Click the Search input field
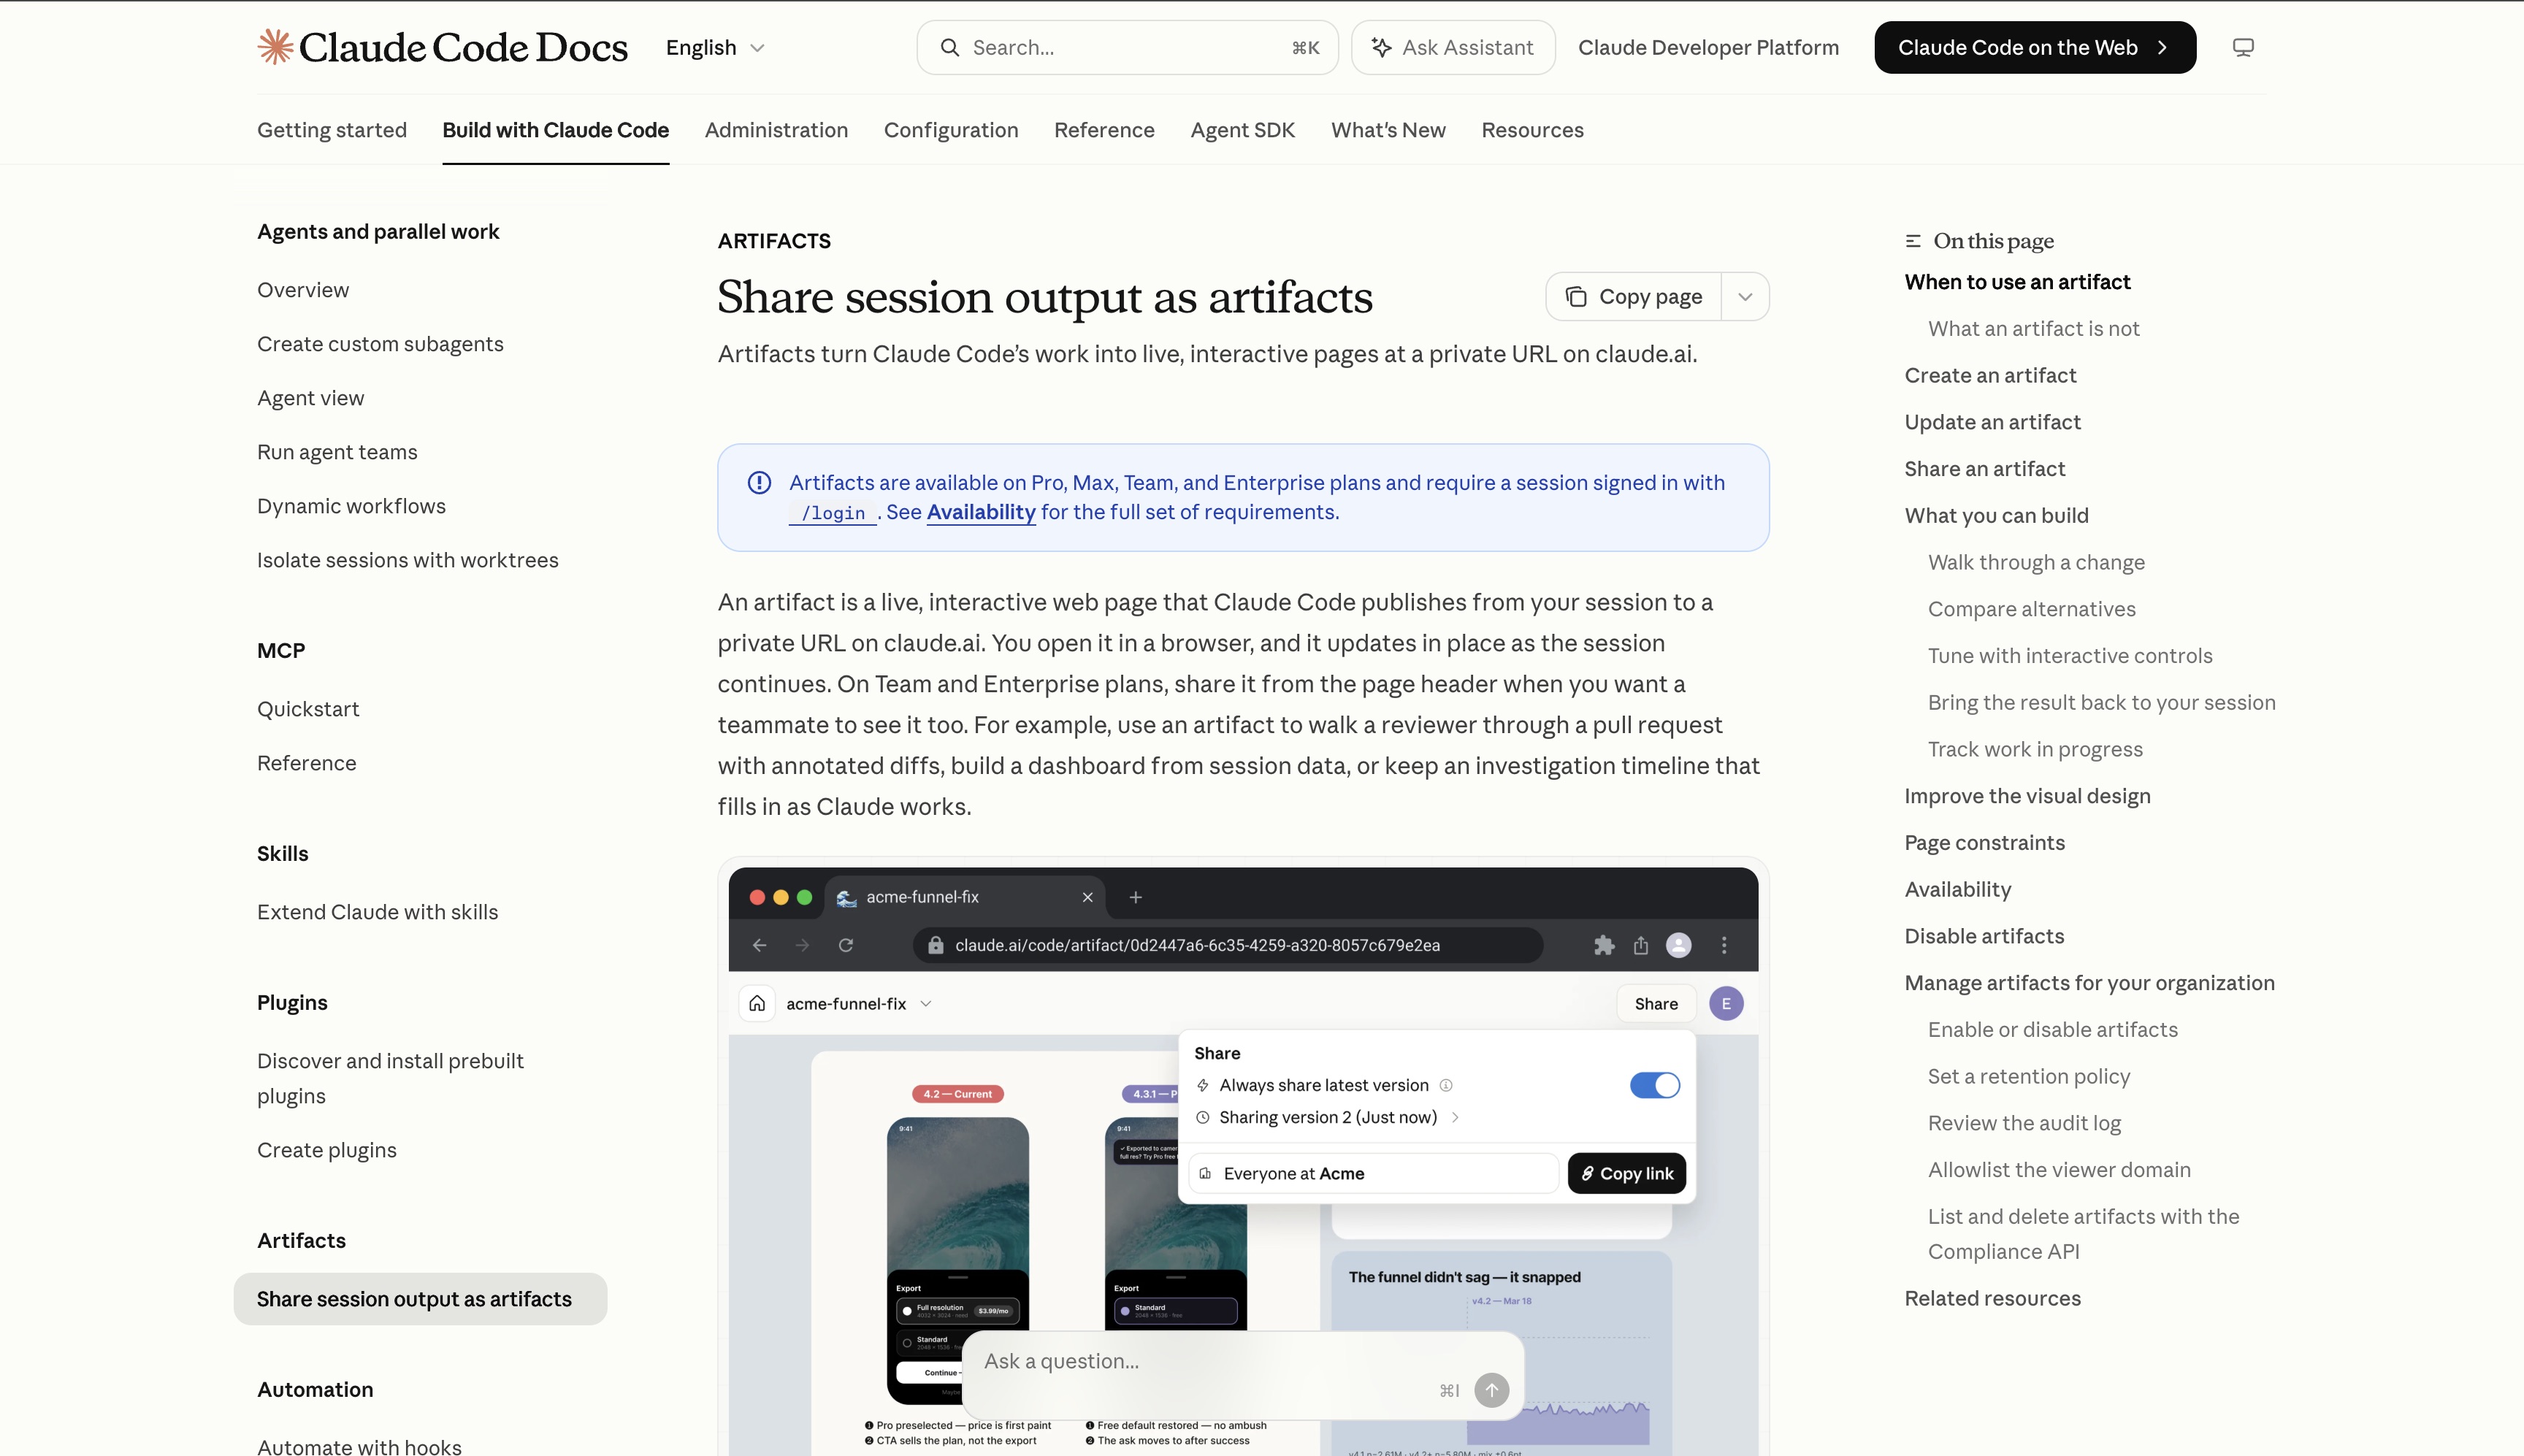2524x1456 pixels. tap(1127, 47)
